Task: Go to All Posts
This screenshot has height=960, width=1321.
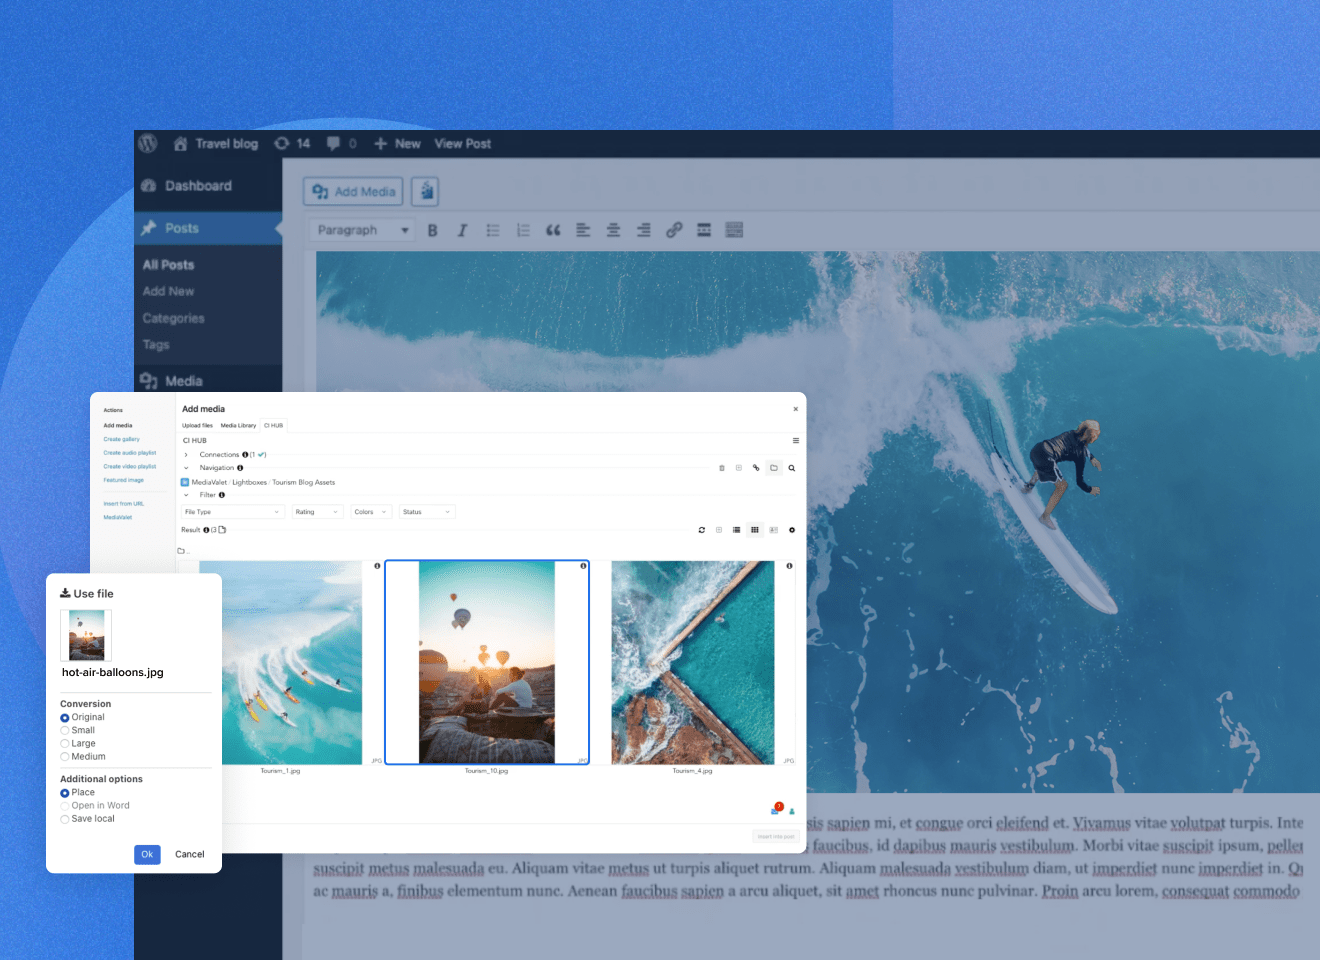Action: tap(168, 265)
